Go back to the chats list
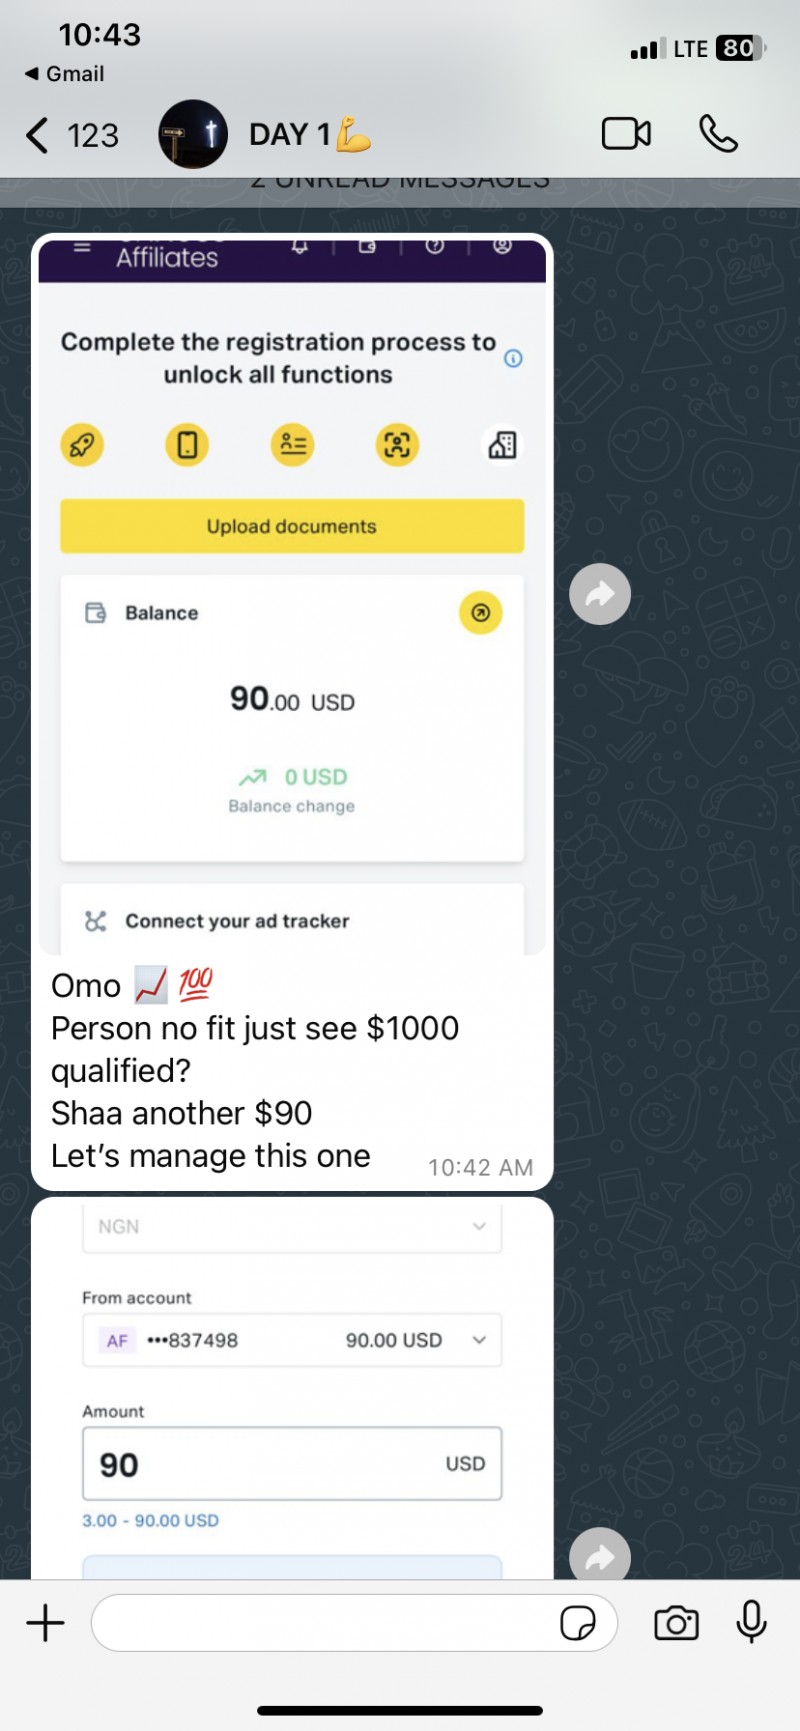The height and width of the screenshot is (1731, 800). point(70,135)
